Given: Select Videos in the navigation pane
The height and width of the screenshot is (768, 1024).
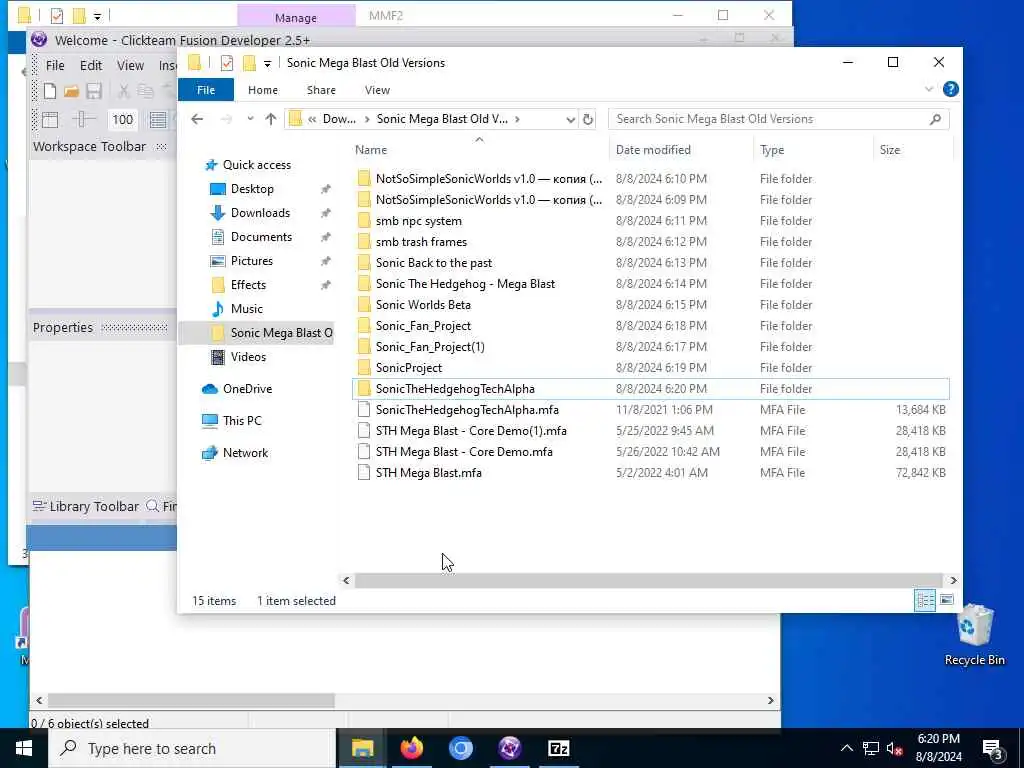Looking at the screenshot, I should (248, 357).
